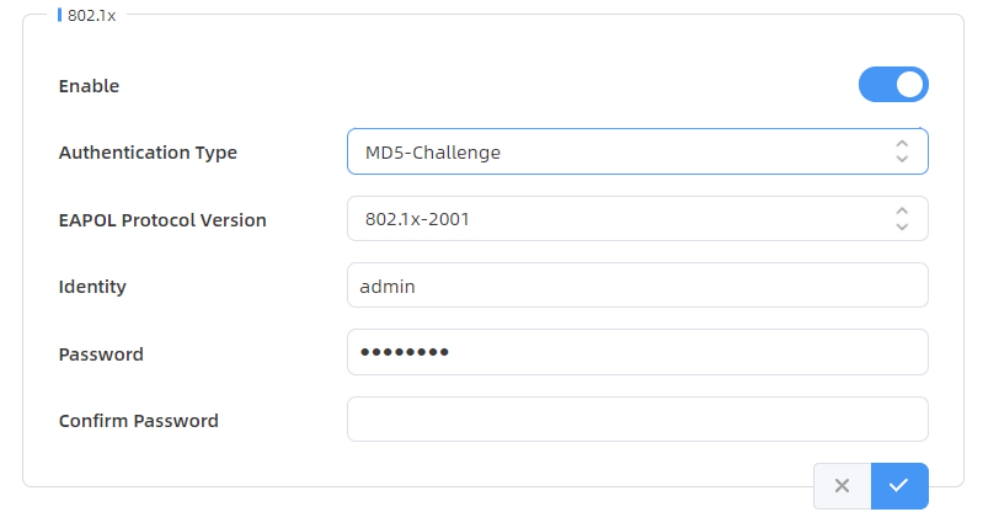Click the Password label
This screenshot has height=512, width=983.
(101, 354)
